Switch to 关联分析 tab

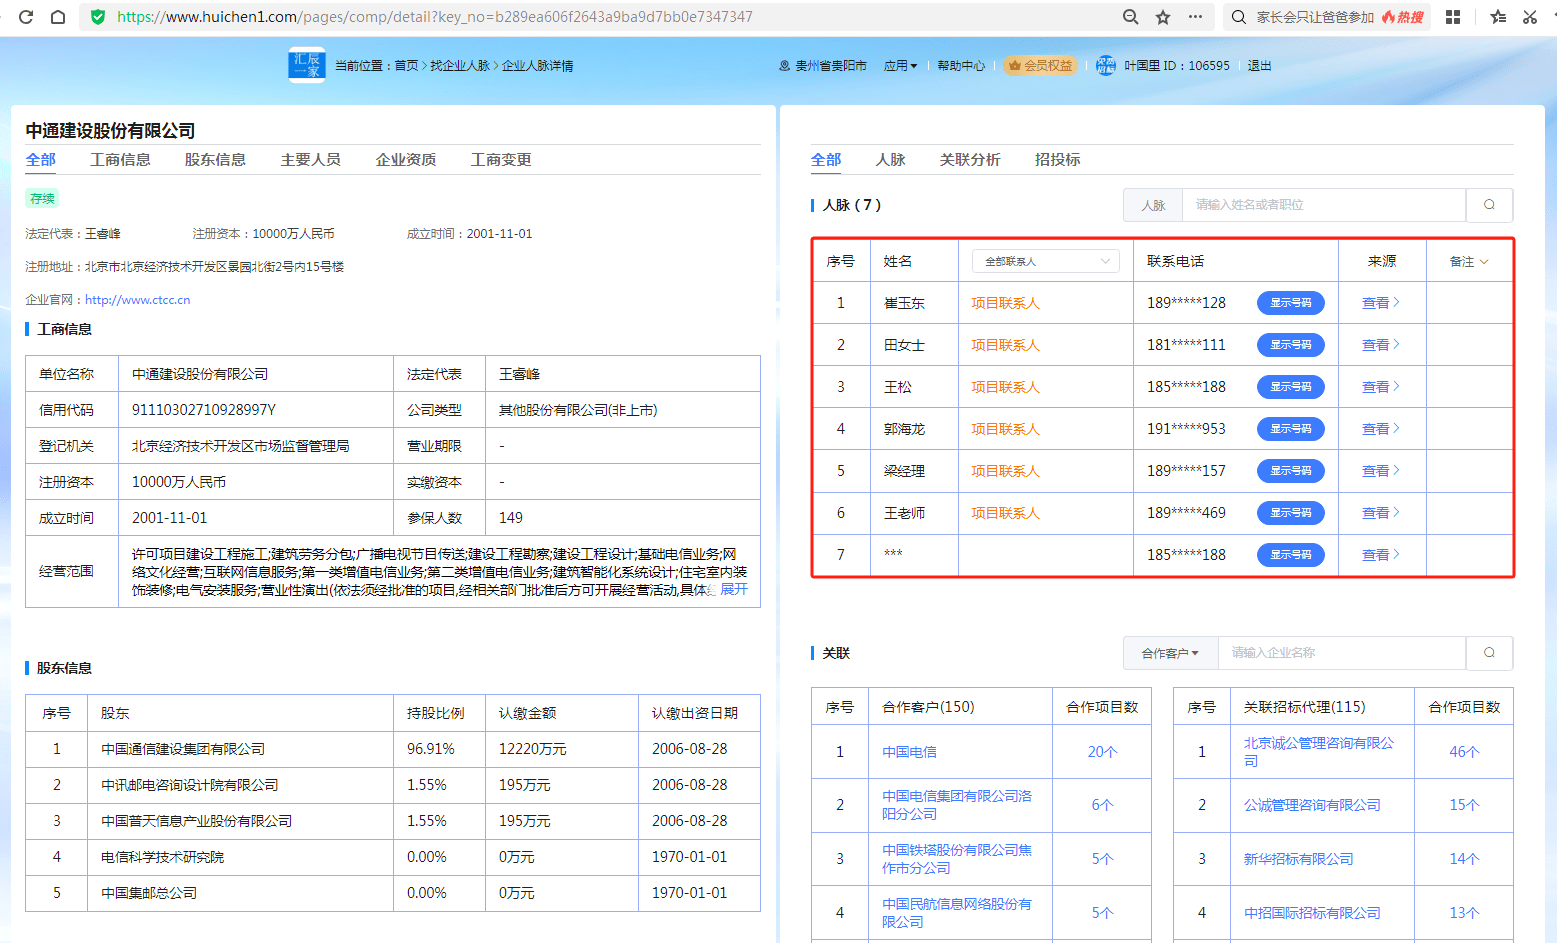tap(970, 160)
